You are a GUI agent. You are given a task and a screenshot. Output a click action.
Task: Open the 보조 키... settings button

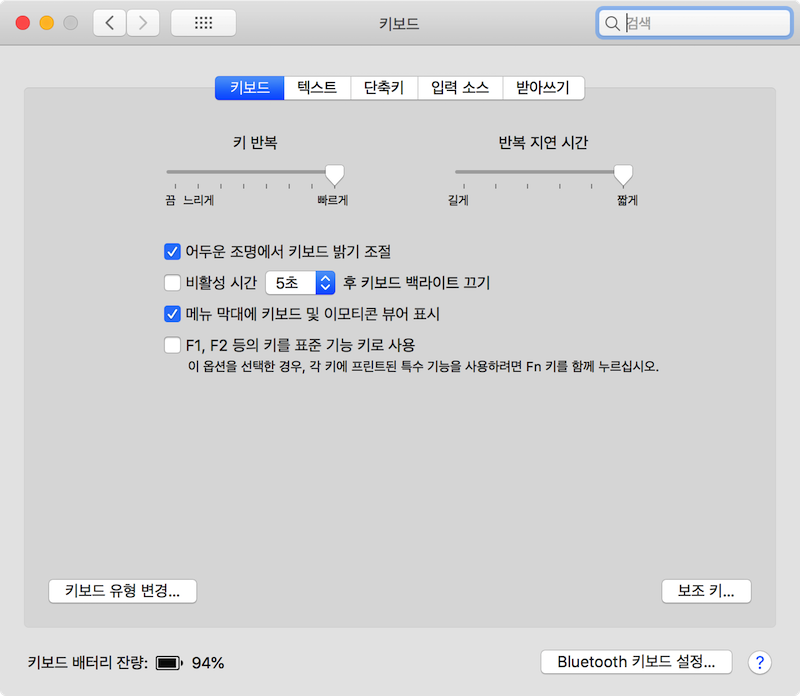coord(706,591)
